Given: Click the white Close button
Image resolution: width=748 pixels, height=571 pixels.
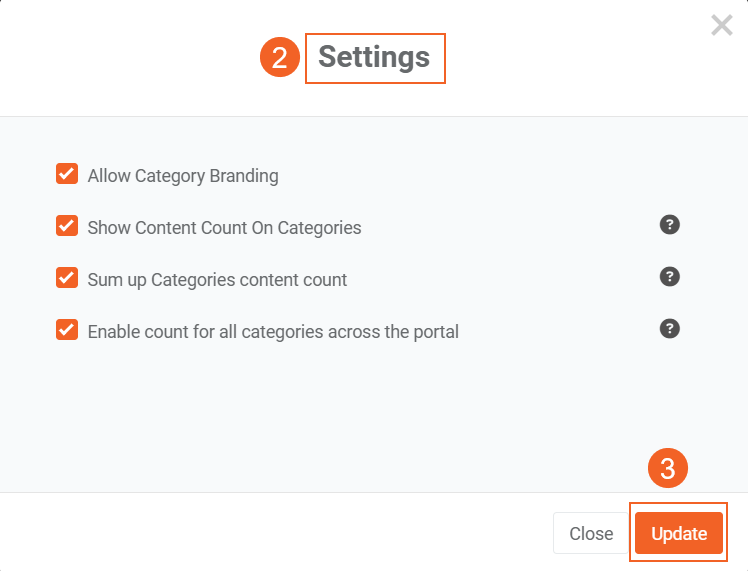Looking at the screenshot, I should [x=591, y=534].
